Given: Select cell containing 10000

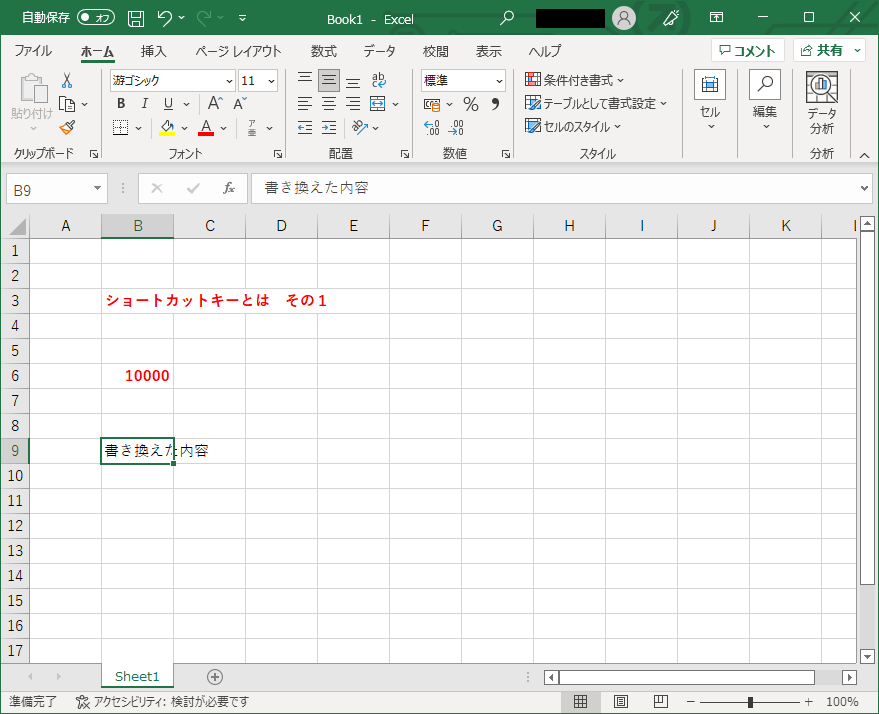Looking at the screenshot, I should click(x=137, y=375).
